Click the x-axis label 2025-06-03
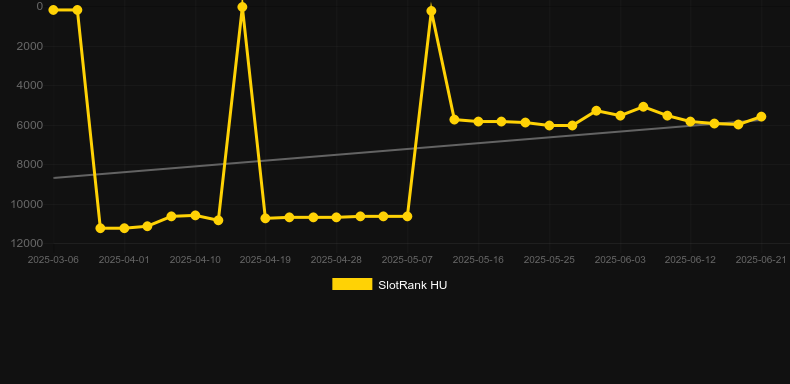Image resolution: width=790 pixels, height=384 pixels. tap(620, 260)
